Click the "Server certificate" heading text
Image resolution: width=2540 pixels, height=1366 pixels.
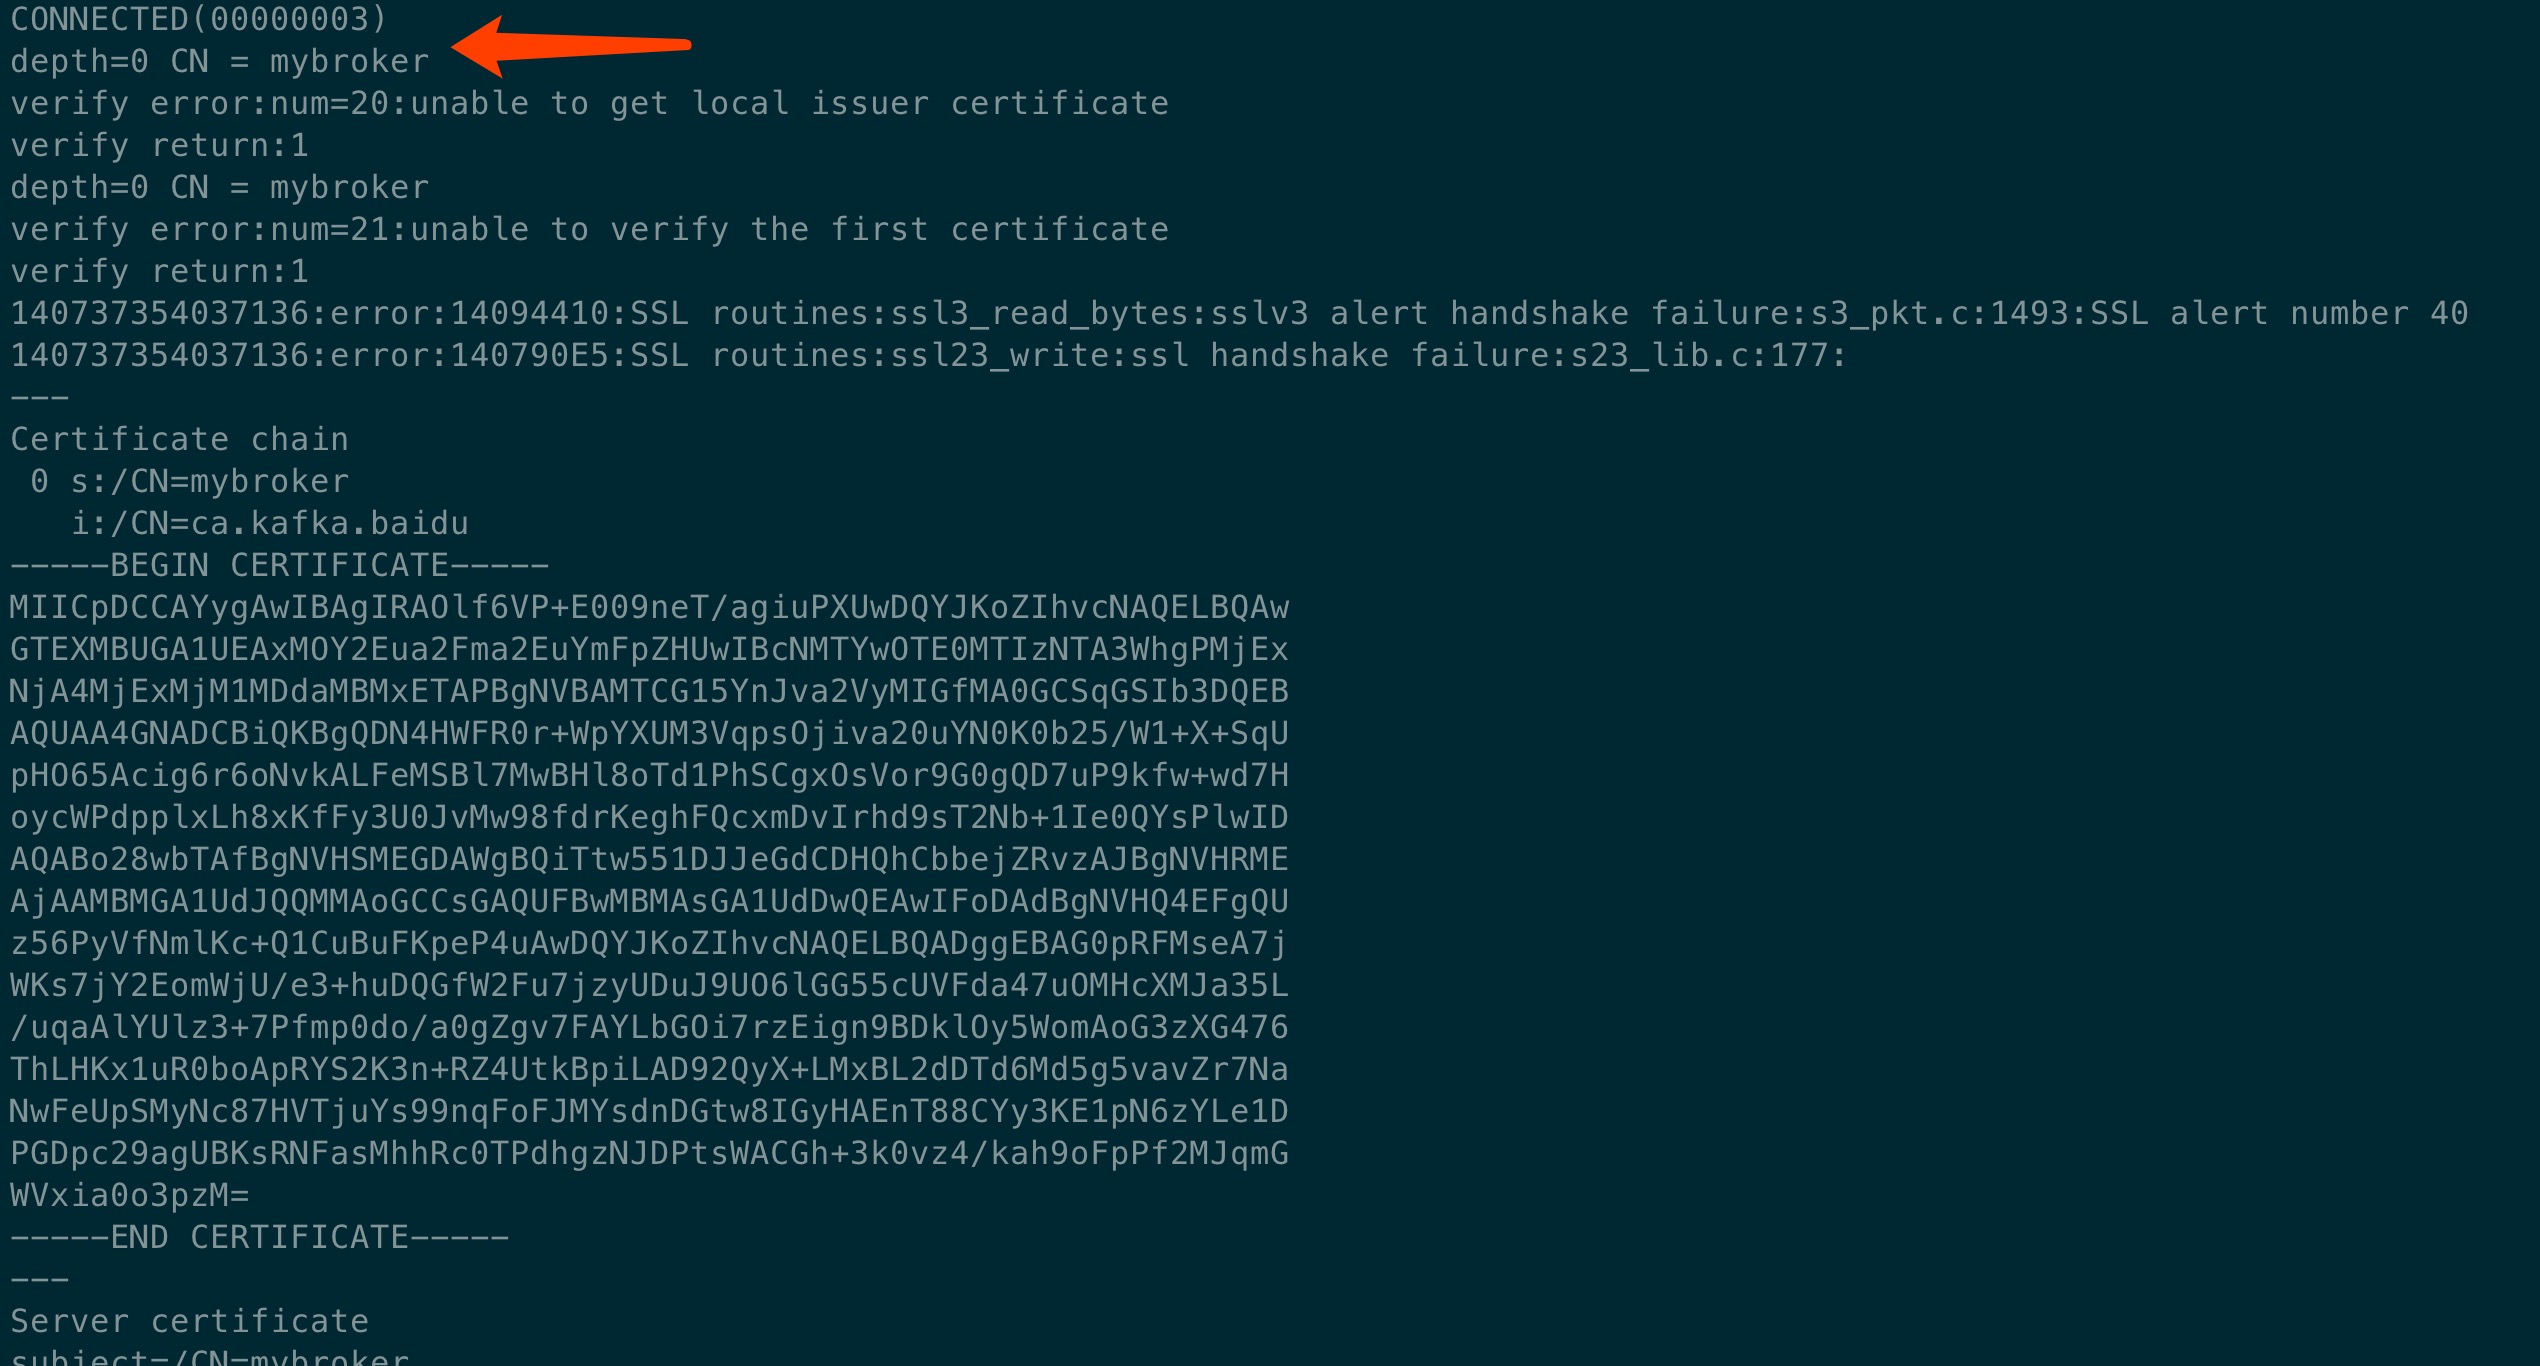[189, 1322]
